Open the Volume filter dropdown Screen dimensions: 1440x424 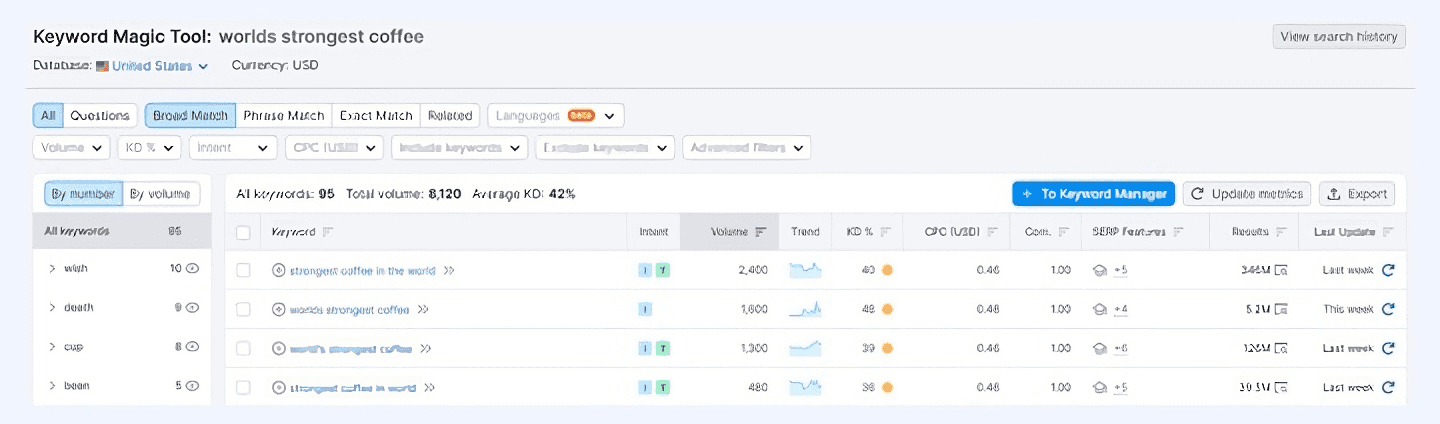pos(71,147)
